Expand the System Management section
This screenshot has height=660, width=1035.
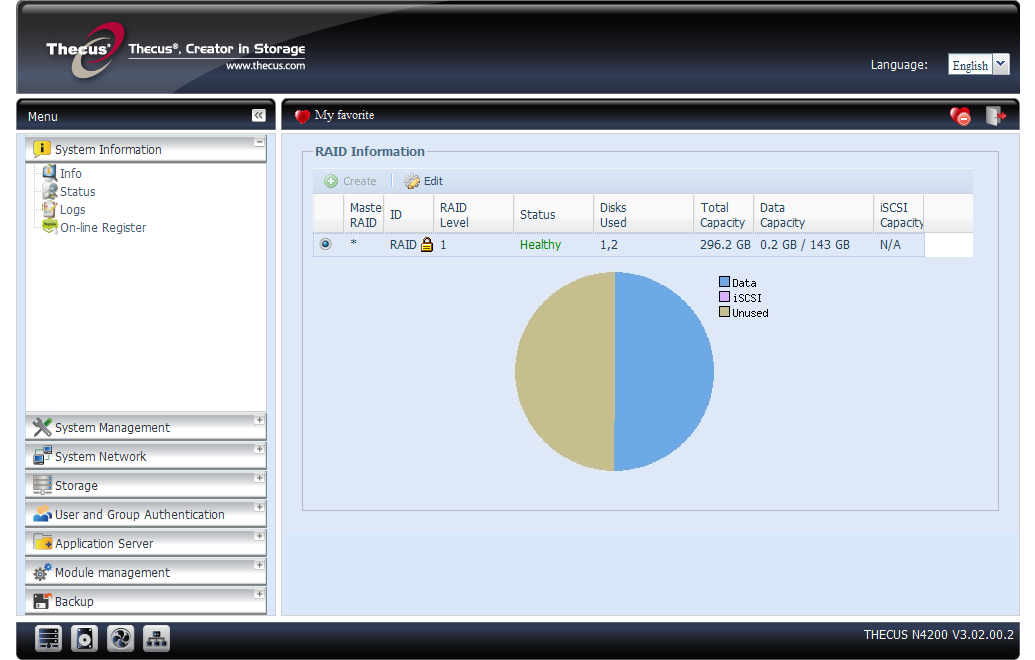coord(259,420)
